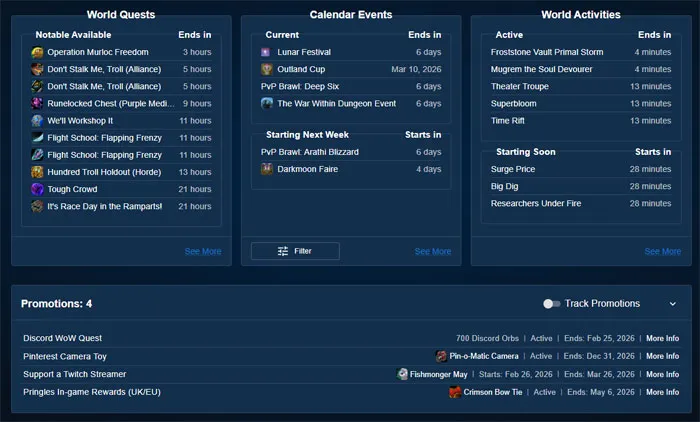
Task: Select Froststone Vault Primal Storm activity
Action: pos(547,52)
